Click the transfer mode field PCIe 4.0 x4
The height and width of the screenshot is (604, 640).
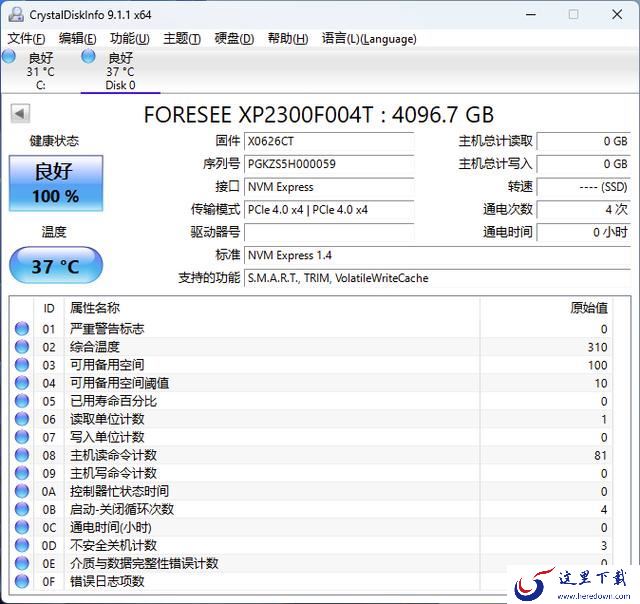pos(329,210)
